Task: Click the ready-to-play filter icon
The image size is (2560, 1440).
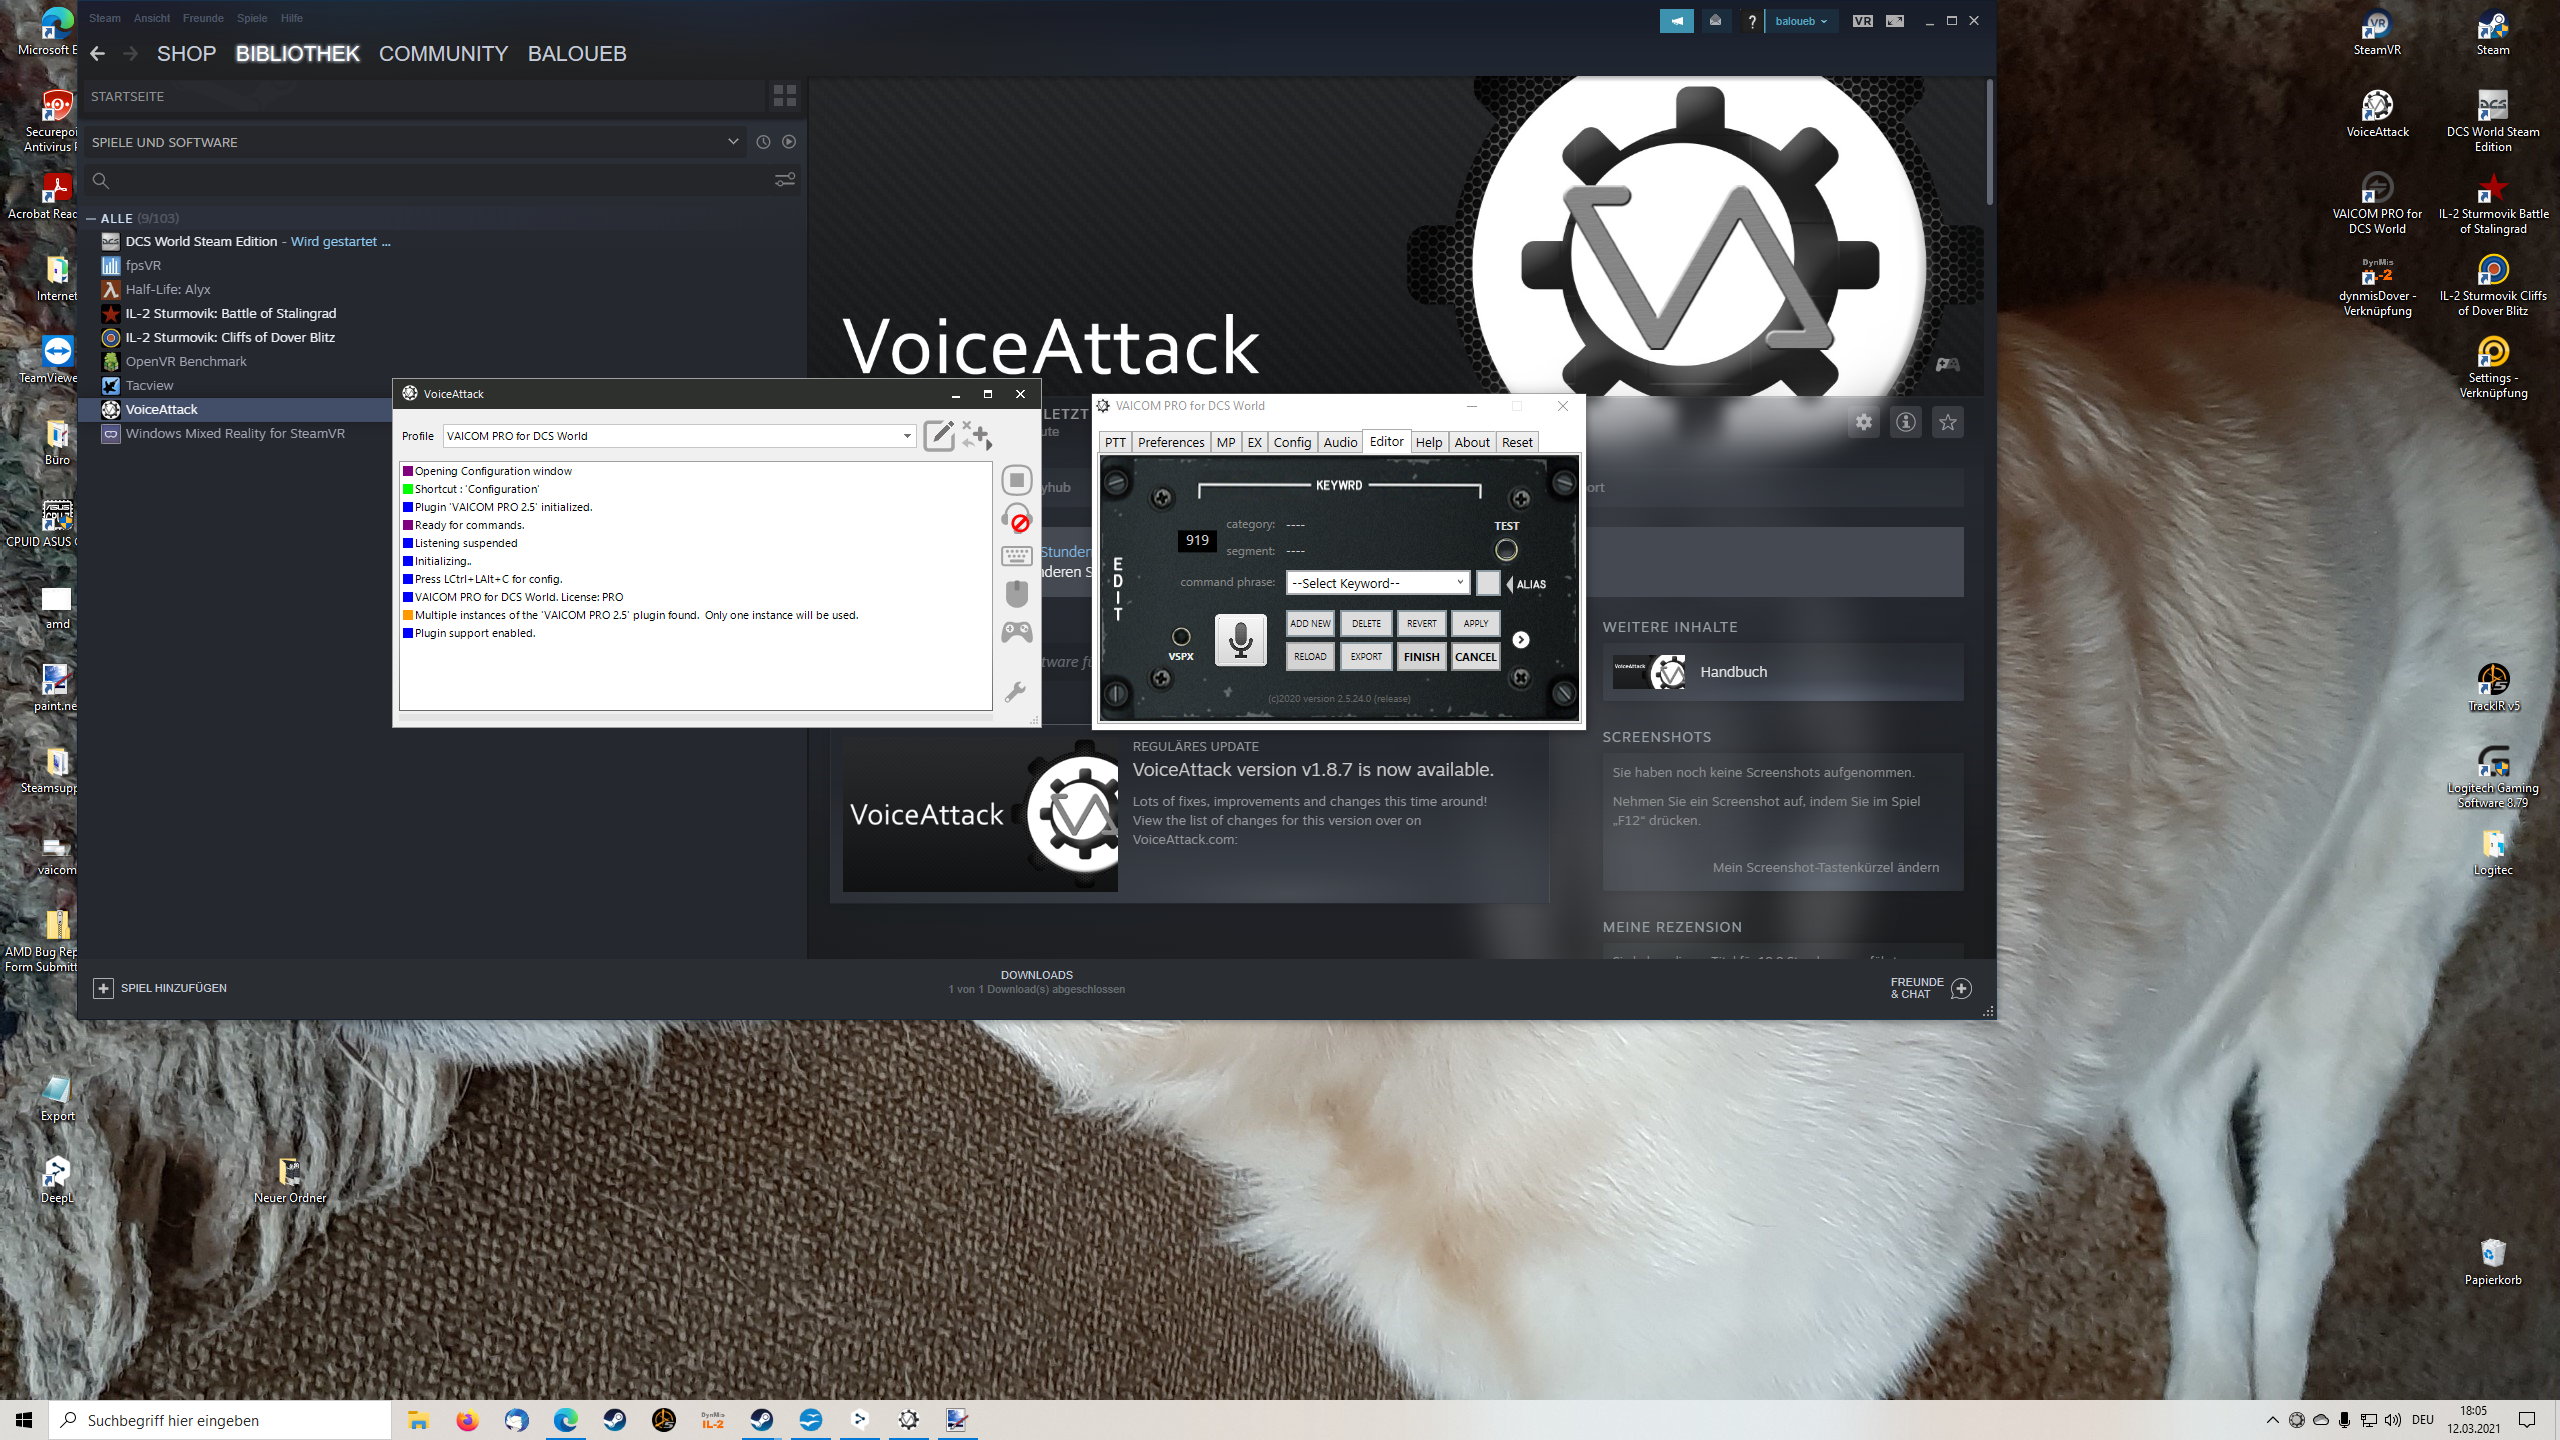Action: [x=789, y=142]
